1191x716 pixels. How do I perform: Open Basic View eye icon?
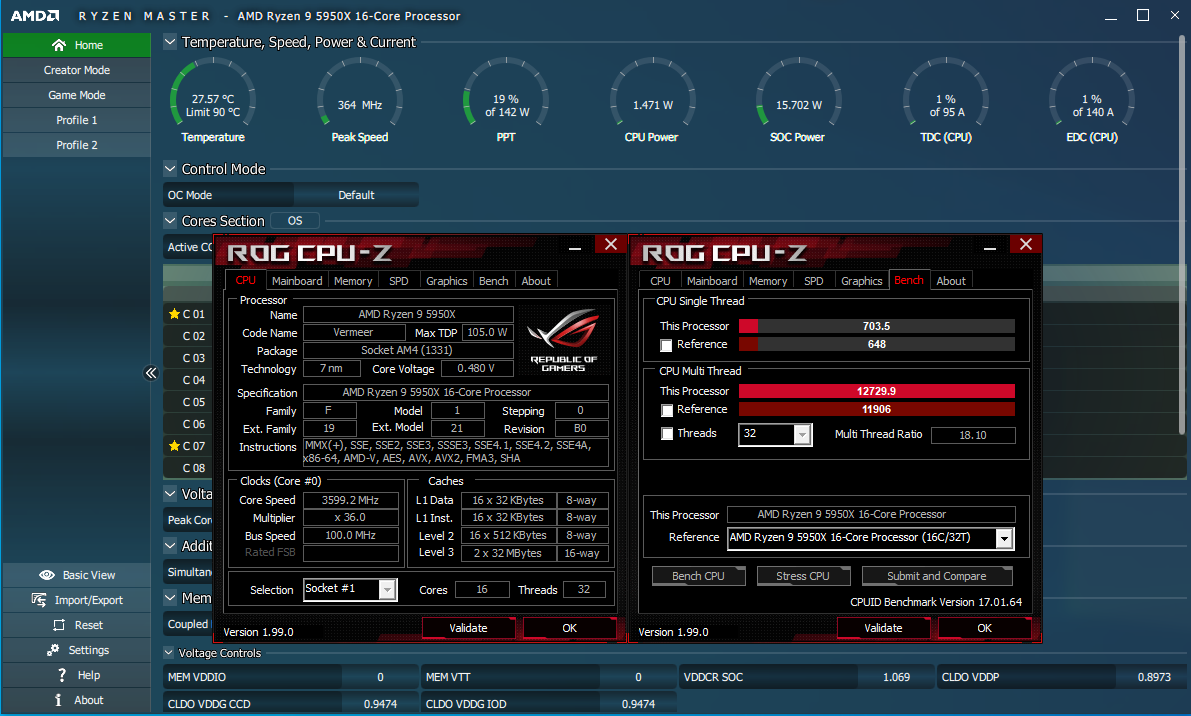46,575
